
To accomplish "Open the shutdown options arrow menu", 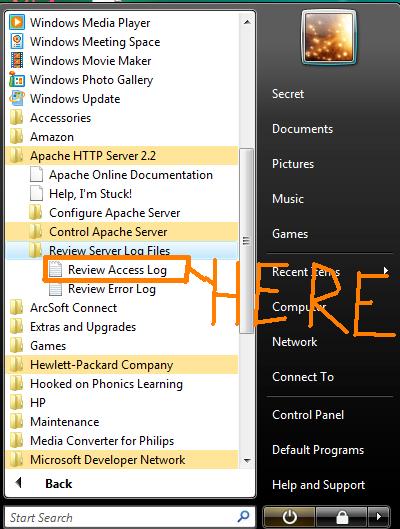I will point(378,516).
